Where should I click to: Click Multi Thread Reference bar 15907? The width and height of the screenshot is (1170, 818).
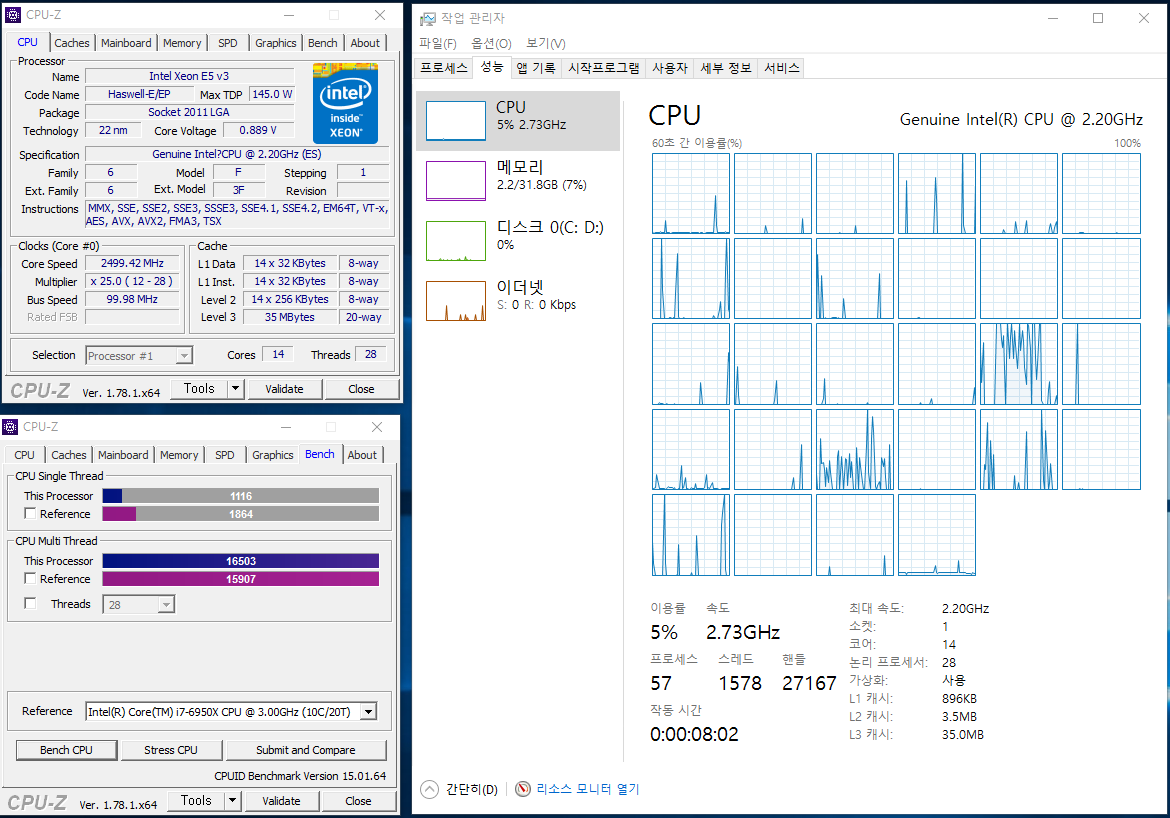pyautogui.click(x=240, y=579)
